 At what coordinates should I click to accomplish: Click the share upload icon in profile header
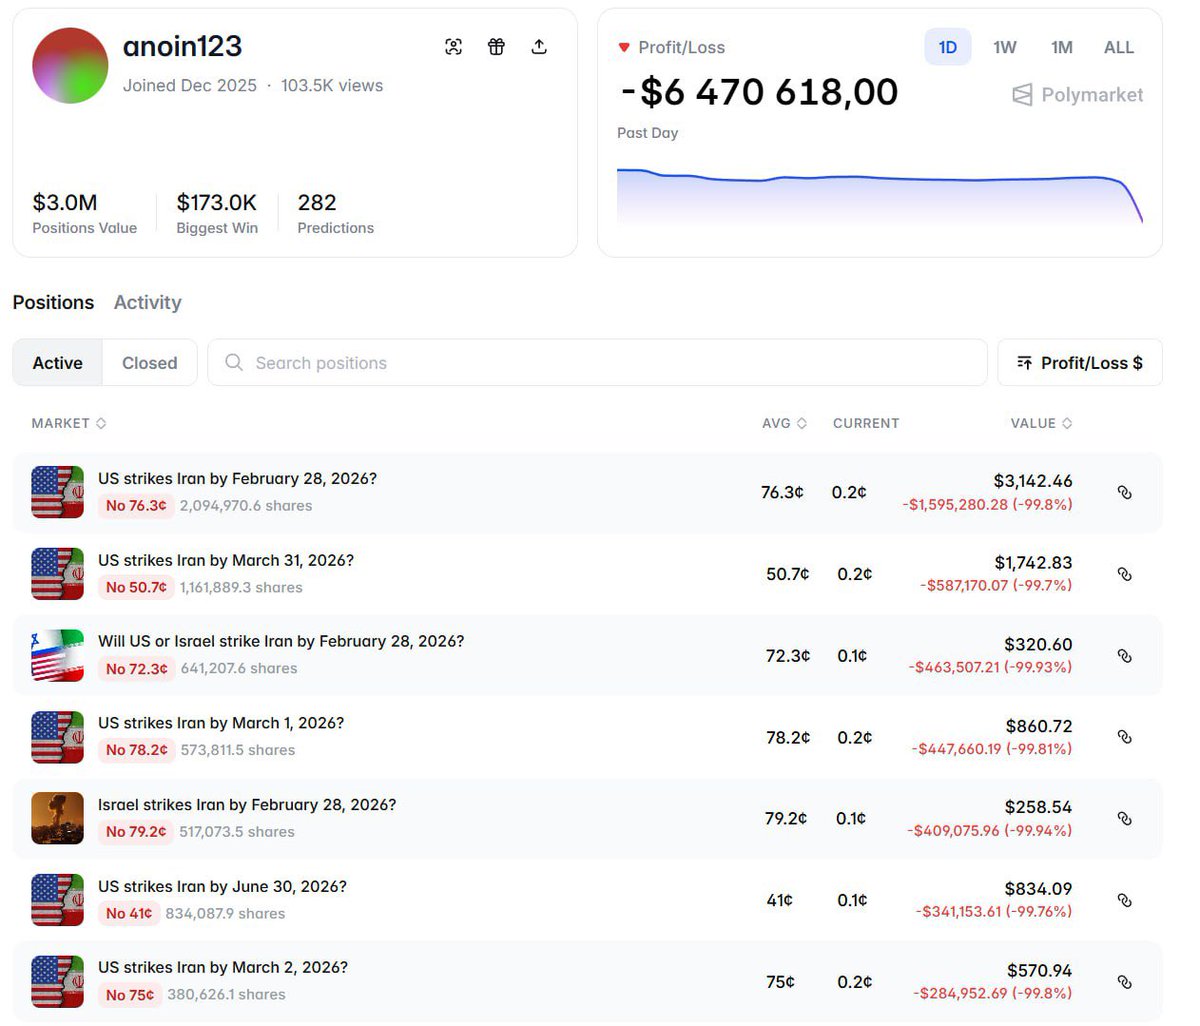coord(539,47)
